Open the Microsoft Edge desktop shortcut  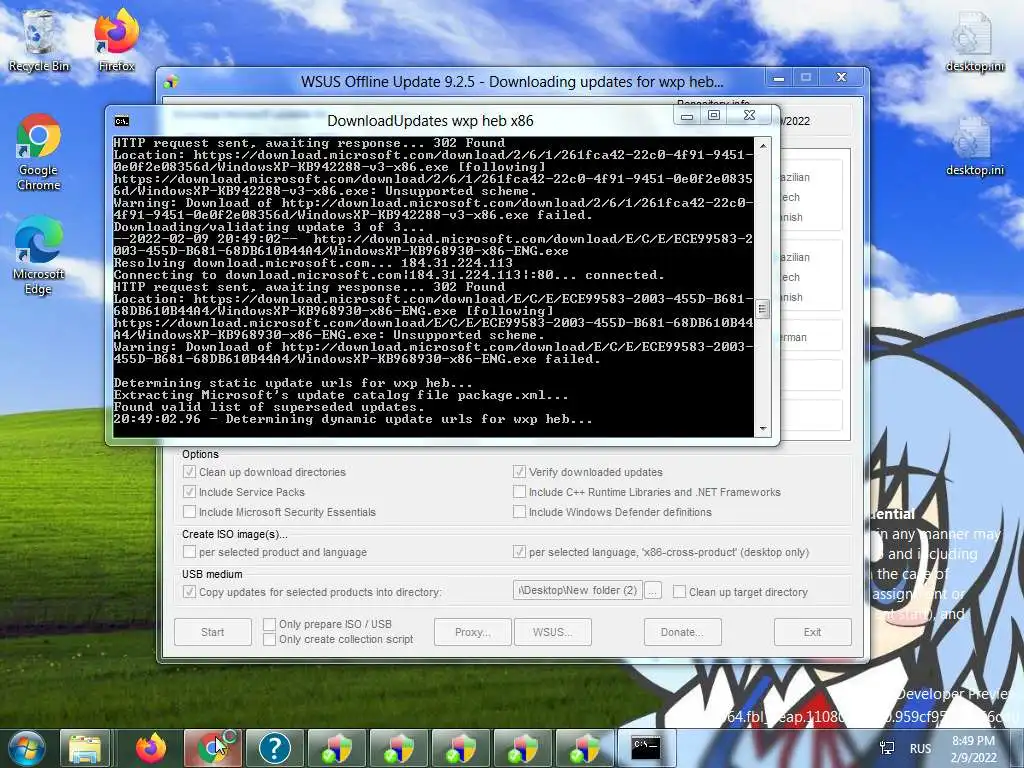(39, 256)
